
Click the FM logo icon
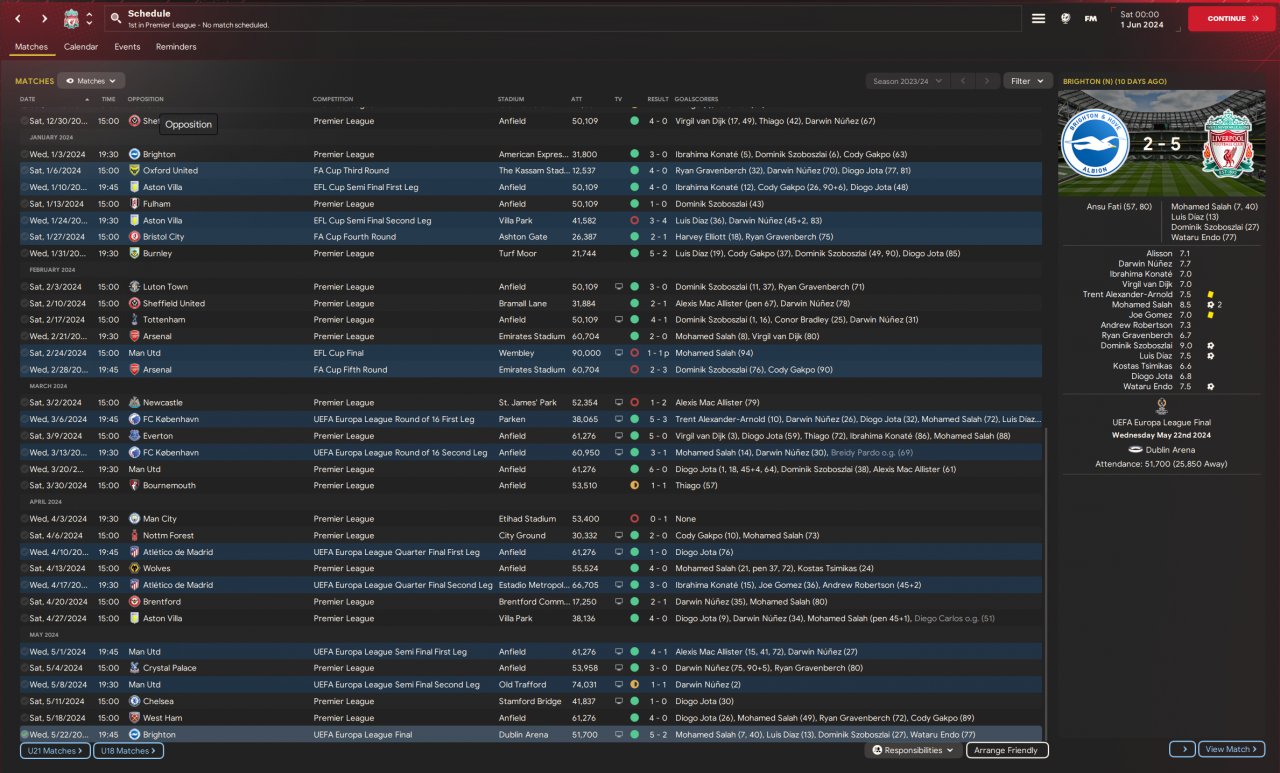click(x=1091, y=18)
